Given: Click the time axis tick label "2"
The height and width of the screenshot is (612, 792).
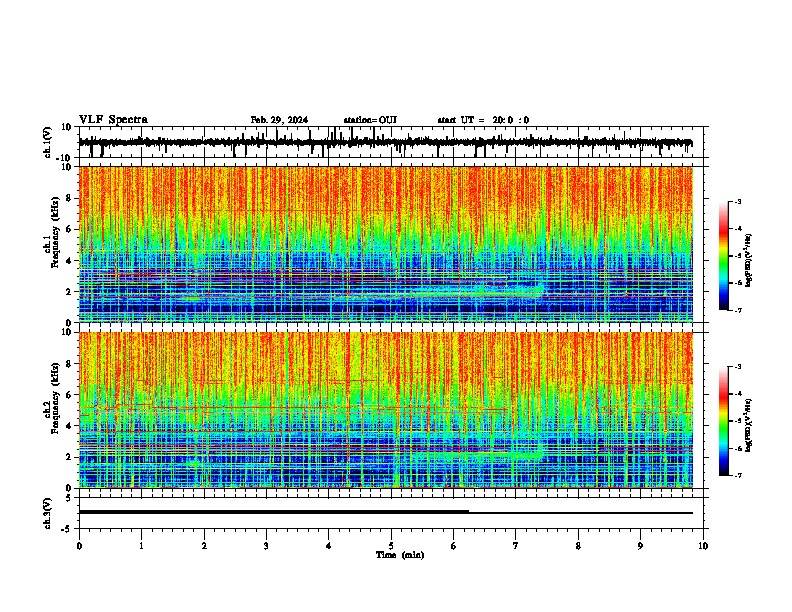Looking at the screenshot, I should pos(204,546).
